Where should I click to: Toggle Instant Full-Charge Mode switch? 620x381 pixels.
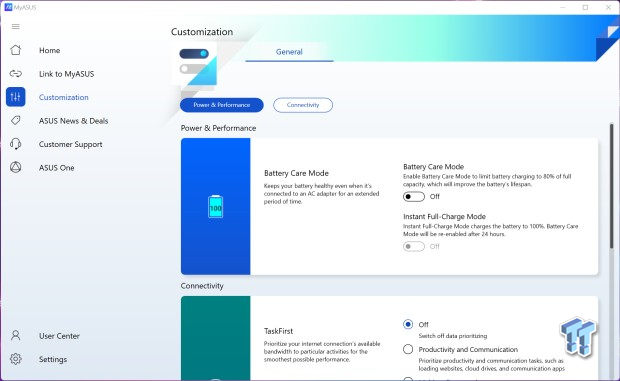pyautogui.click(x=414, y=246)
